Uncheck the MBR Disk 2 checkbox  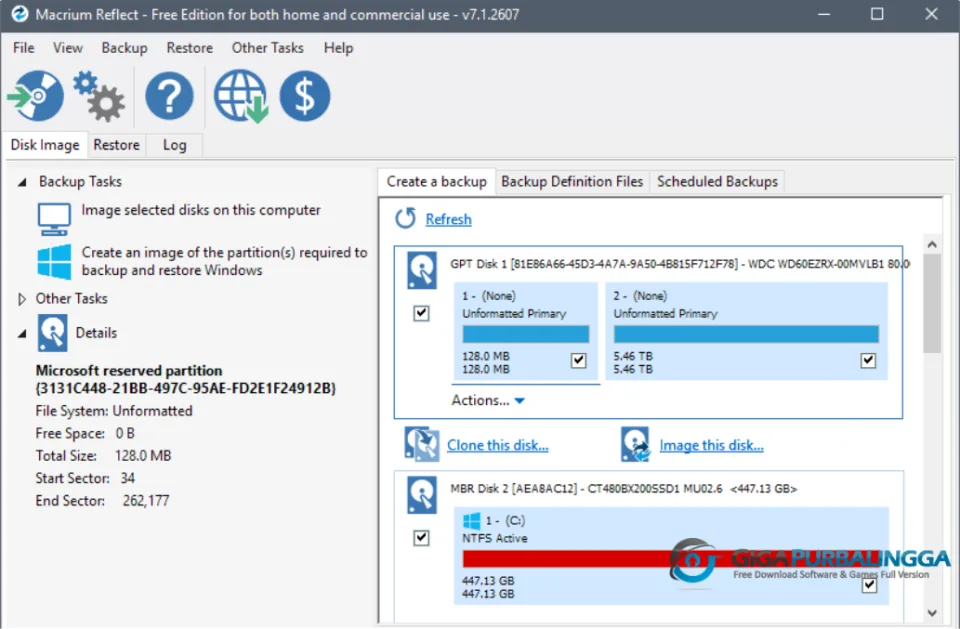tap(421, 538)
